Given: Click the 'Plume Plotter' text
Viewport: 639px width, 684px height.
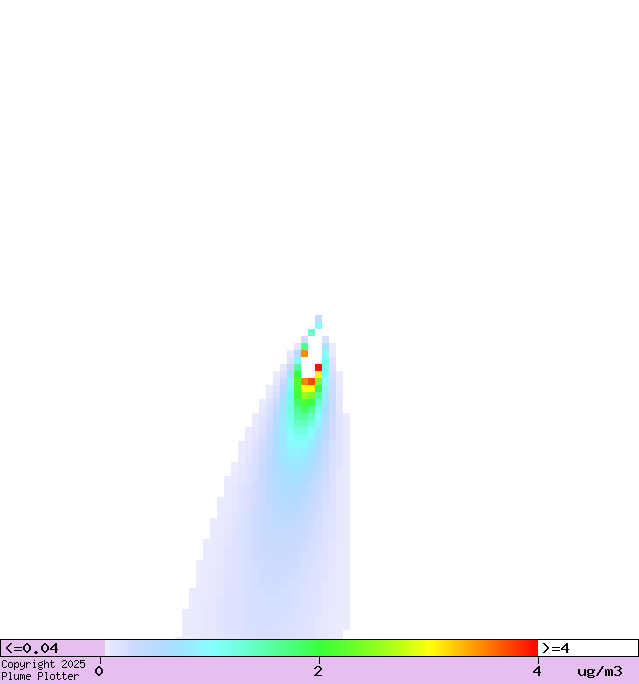Looking at the screenshot, I should [40, 676].
